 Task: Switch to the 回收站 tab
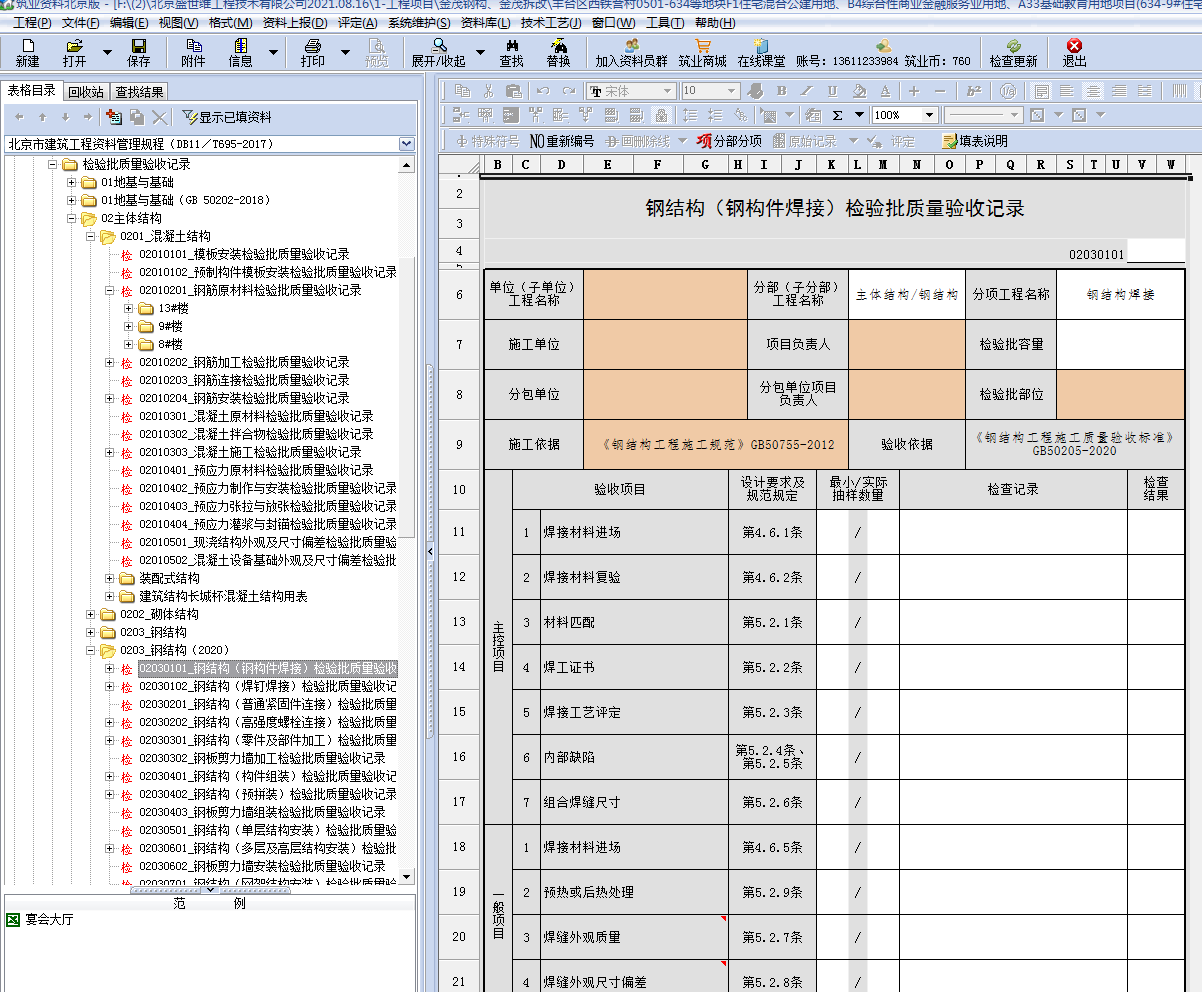point(85,91)
